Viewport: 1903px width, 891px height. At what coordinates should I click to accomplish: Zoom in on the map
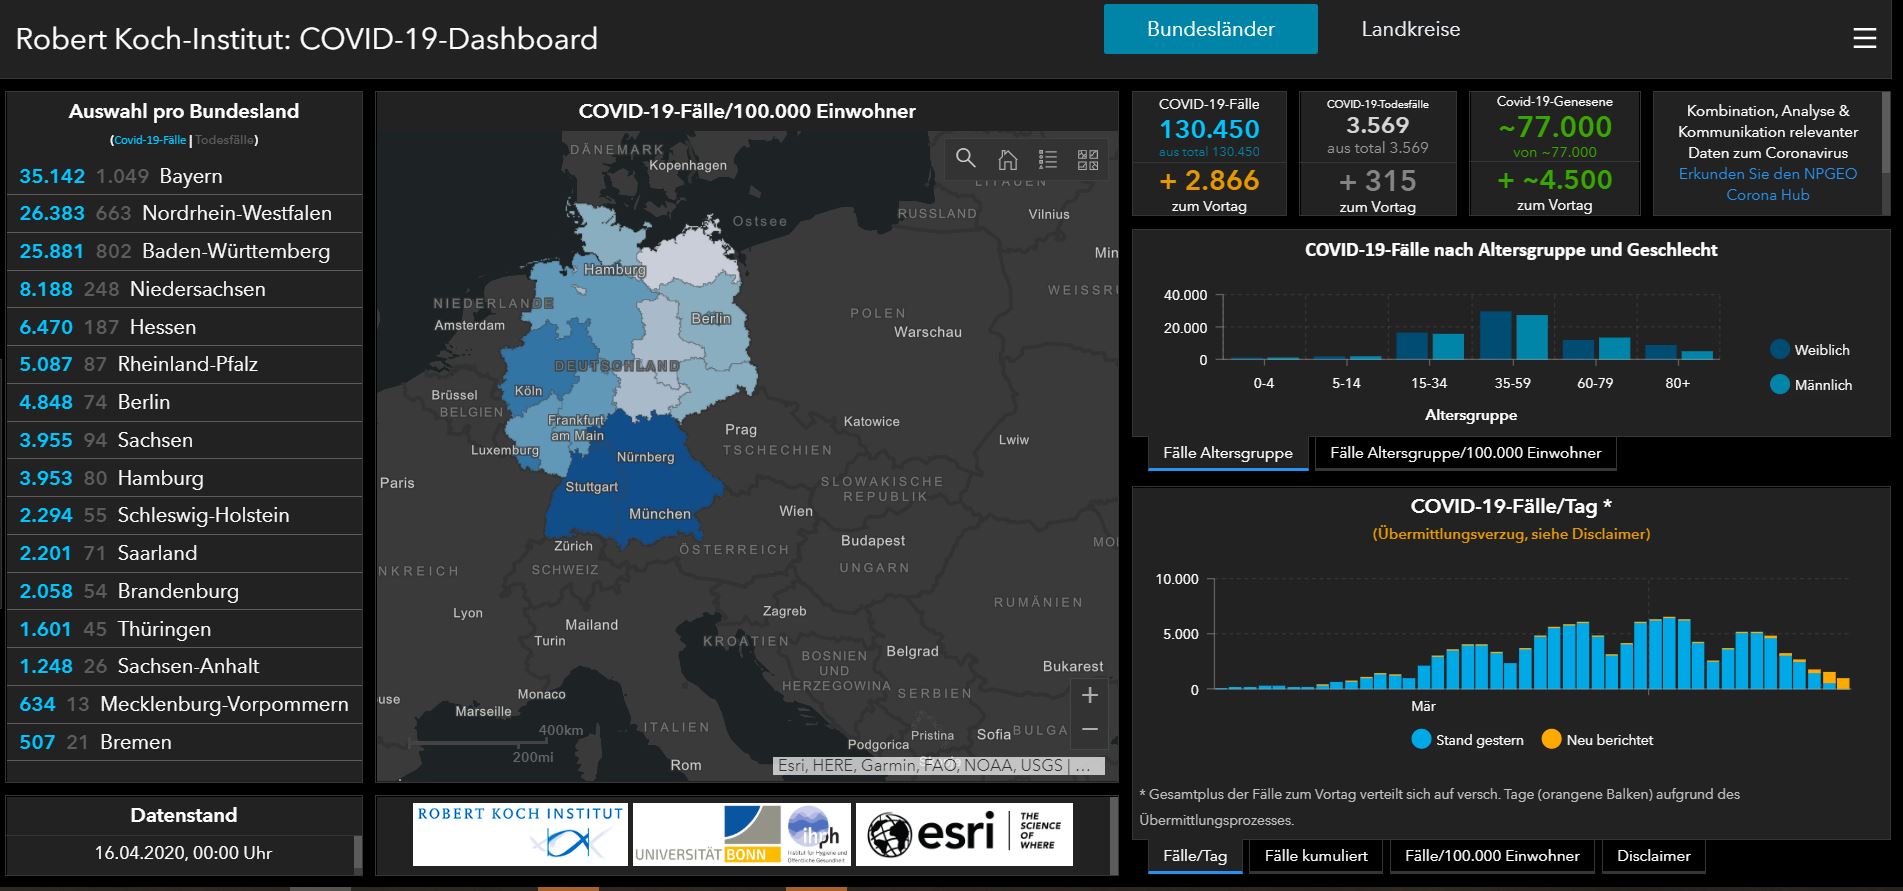click(1090, 695)
